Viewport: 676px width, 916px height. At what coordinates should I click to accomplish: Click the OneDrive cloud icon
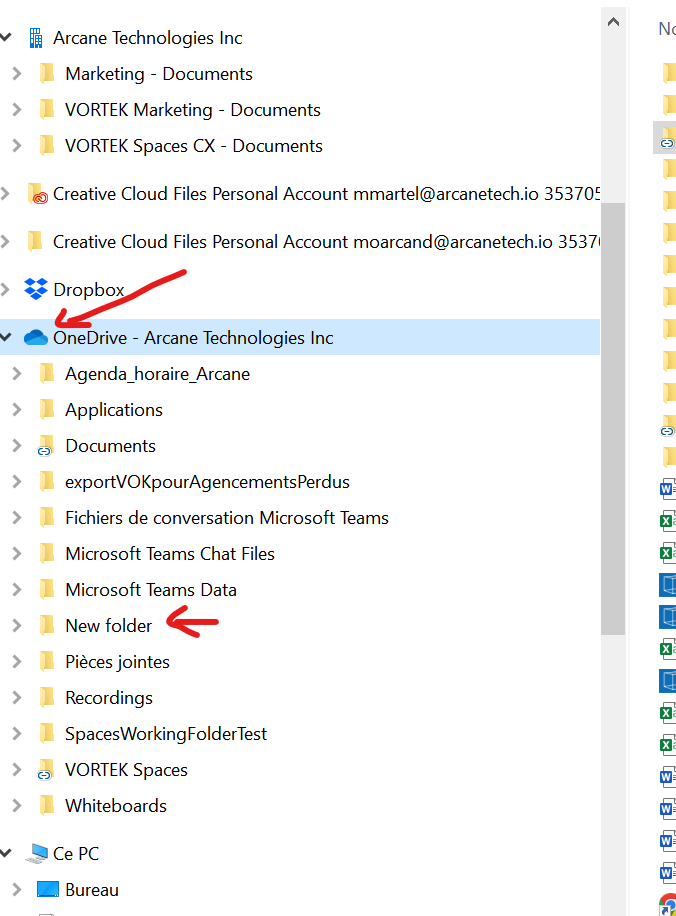pos(36,338)
